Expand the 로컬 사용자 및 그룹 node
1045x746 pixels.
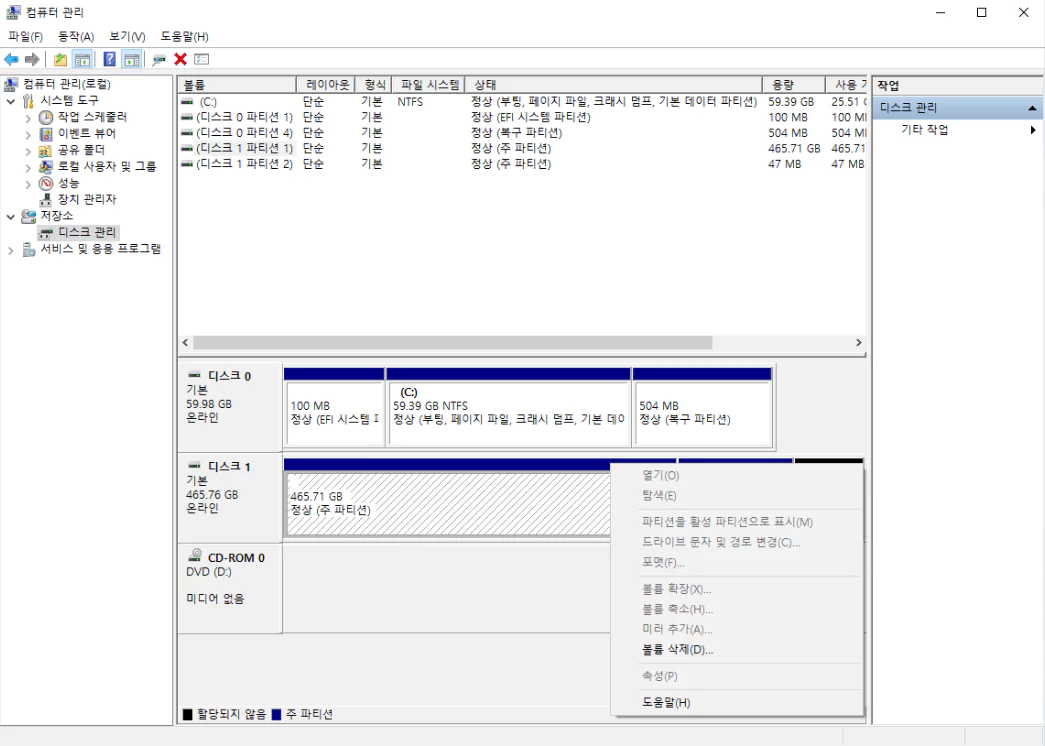(x=28, y=167)
